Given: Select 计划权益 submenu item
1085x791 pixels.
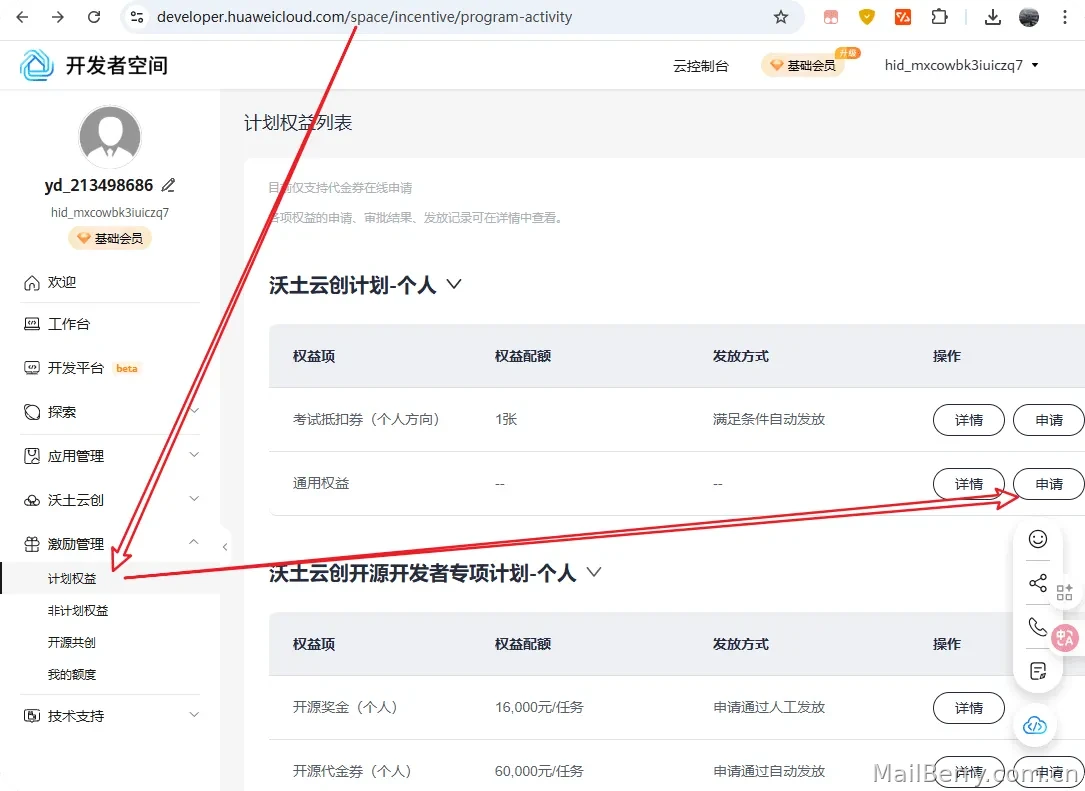Looking at the screenshot, I should pos(72,579).
